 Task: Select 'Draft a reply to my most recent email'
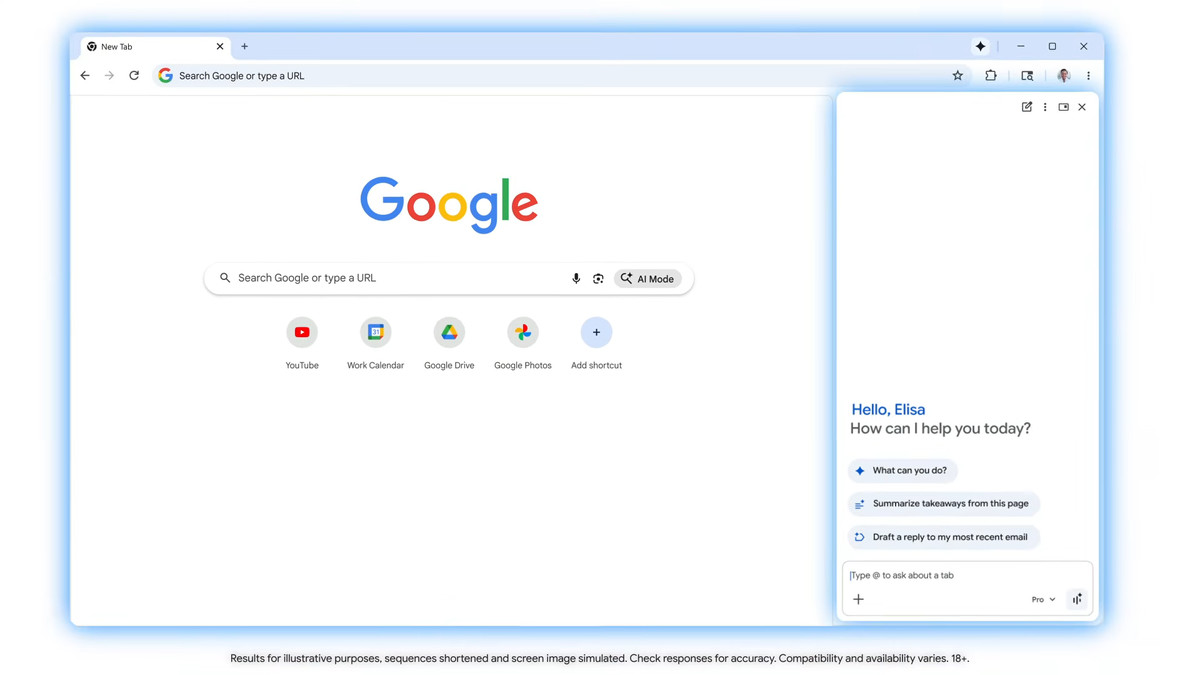point(944,537)
